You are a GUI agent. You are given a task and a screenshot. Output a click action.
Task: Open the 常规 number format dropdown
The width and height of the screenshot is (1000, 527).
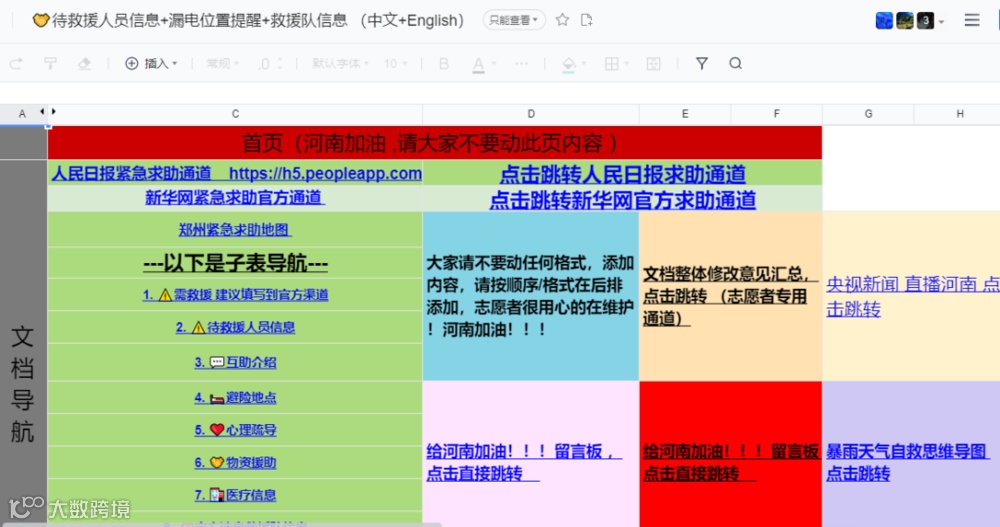222,63
